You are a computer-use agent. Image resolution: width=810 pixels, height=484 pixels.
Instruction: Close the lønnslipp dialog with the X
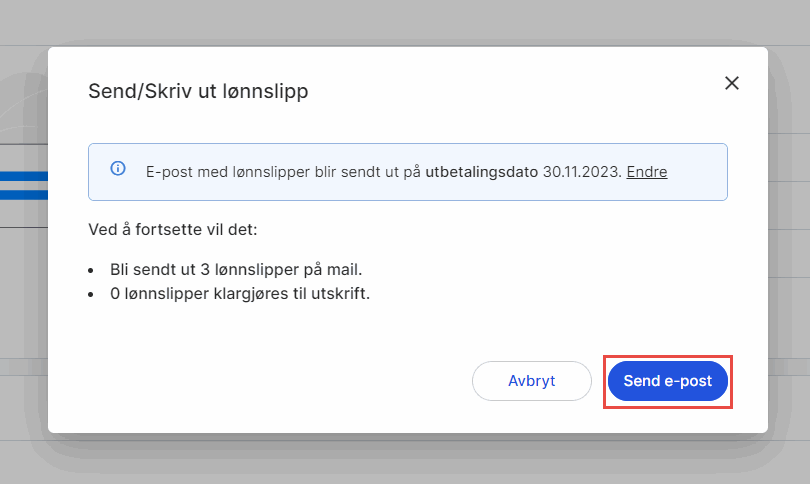732,83
